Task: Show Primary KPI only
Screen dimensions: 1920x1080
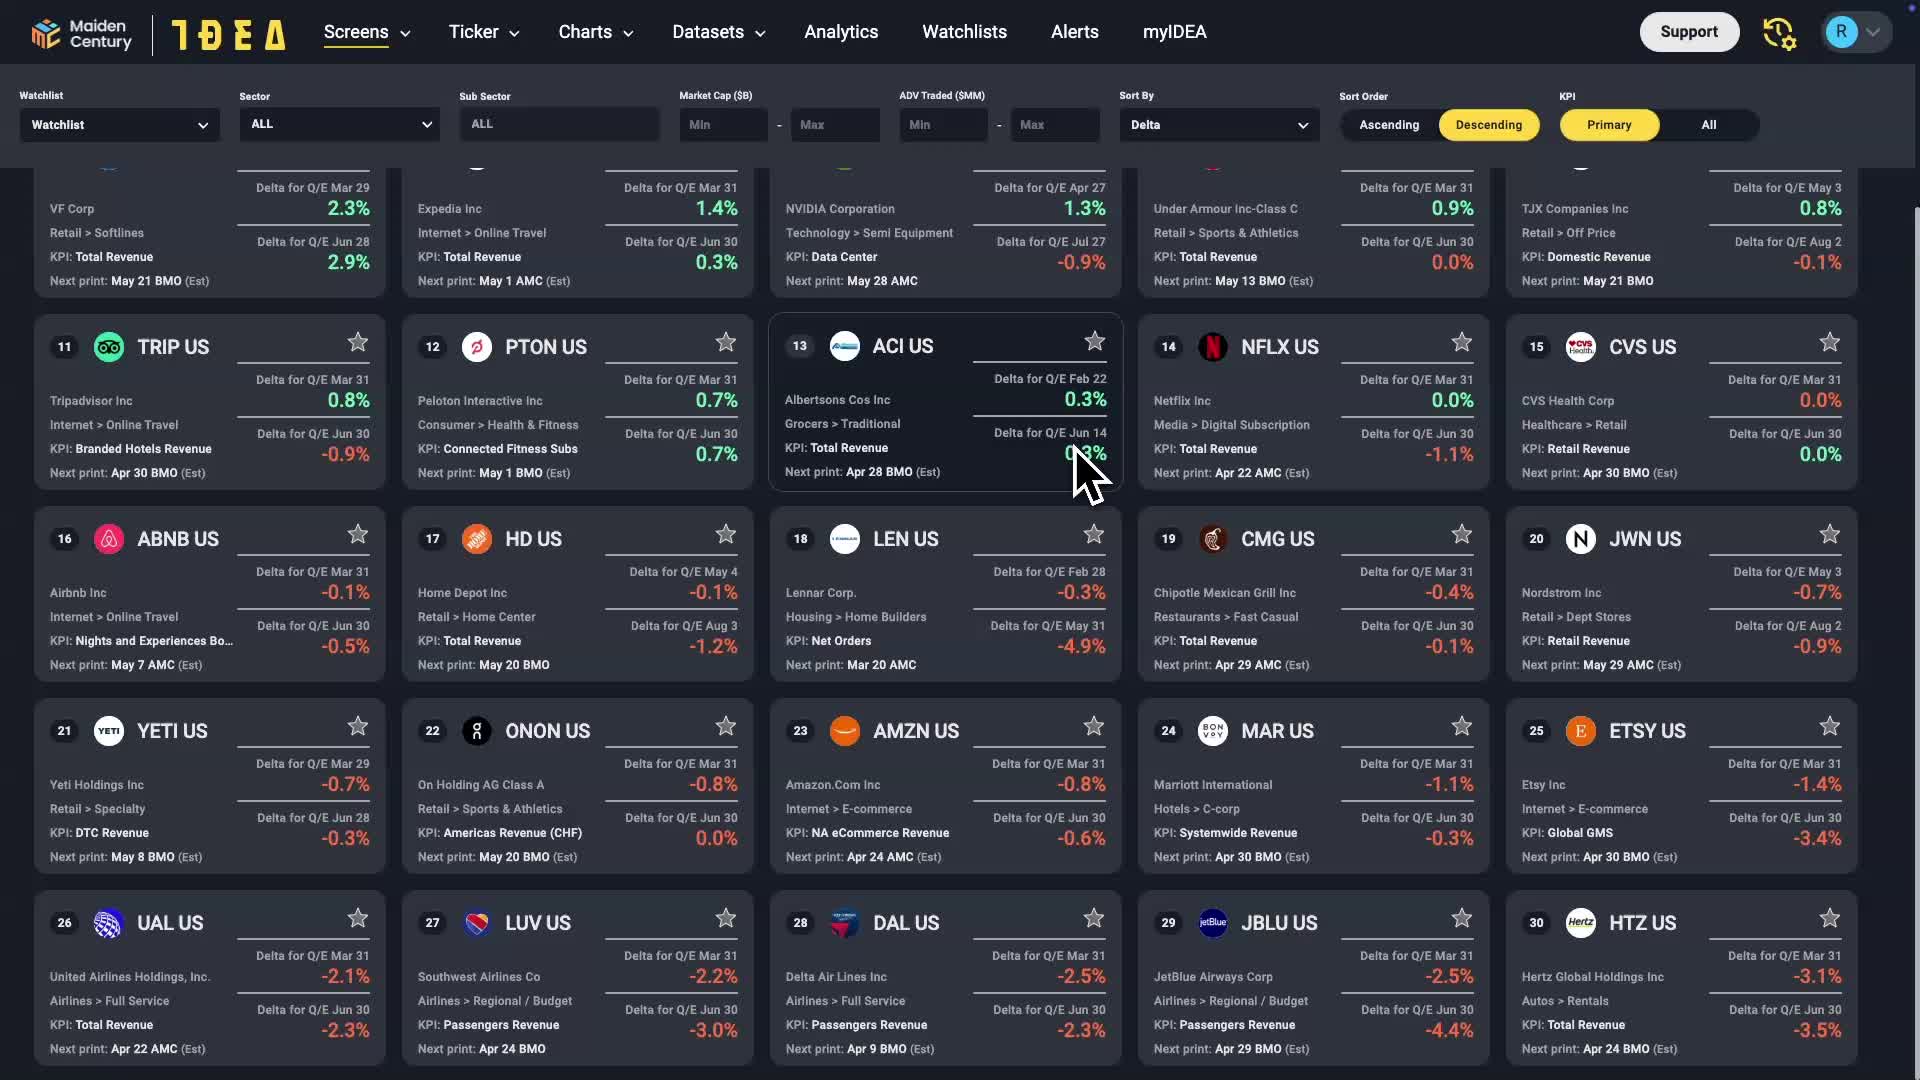Action: [1609, 125]
